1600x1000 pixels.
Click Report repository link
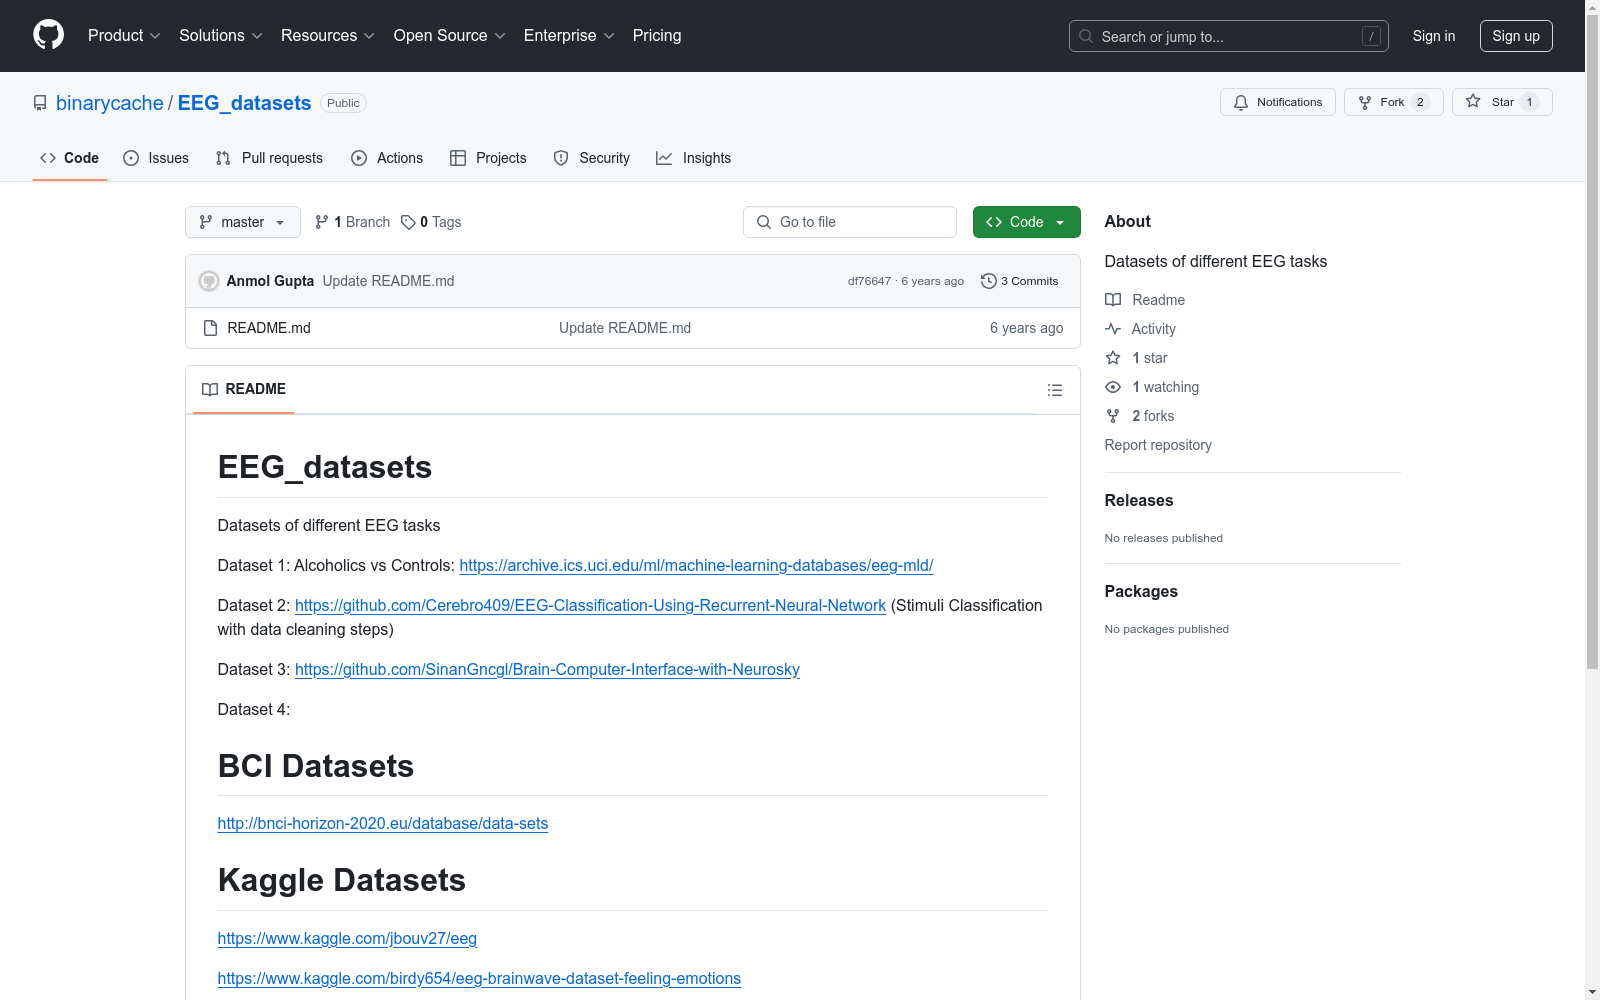point(1158,445)
